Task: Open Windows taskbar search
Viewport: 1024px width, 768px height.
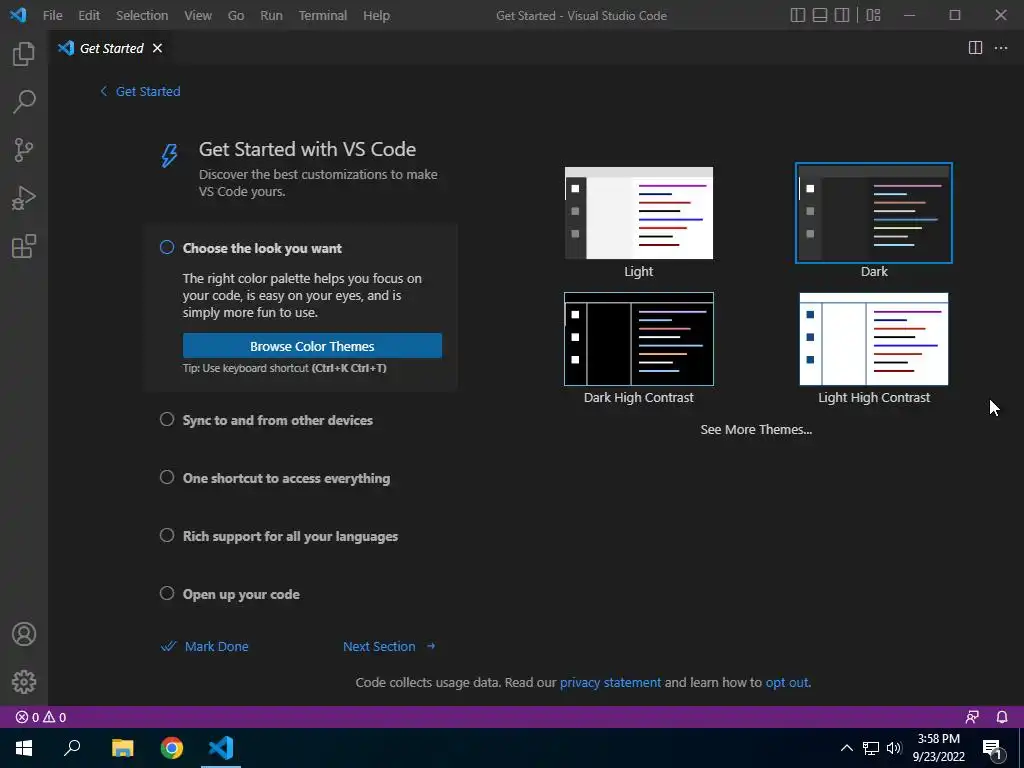Action: tap(72, 748)
